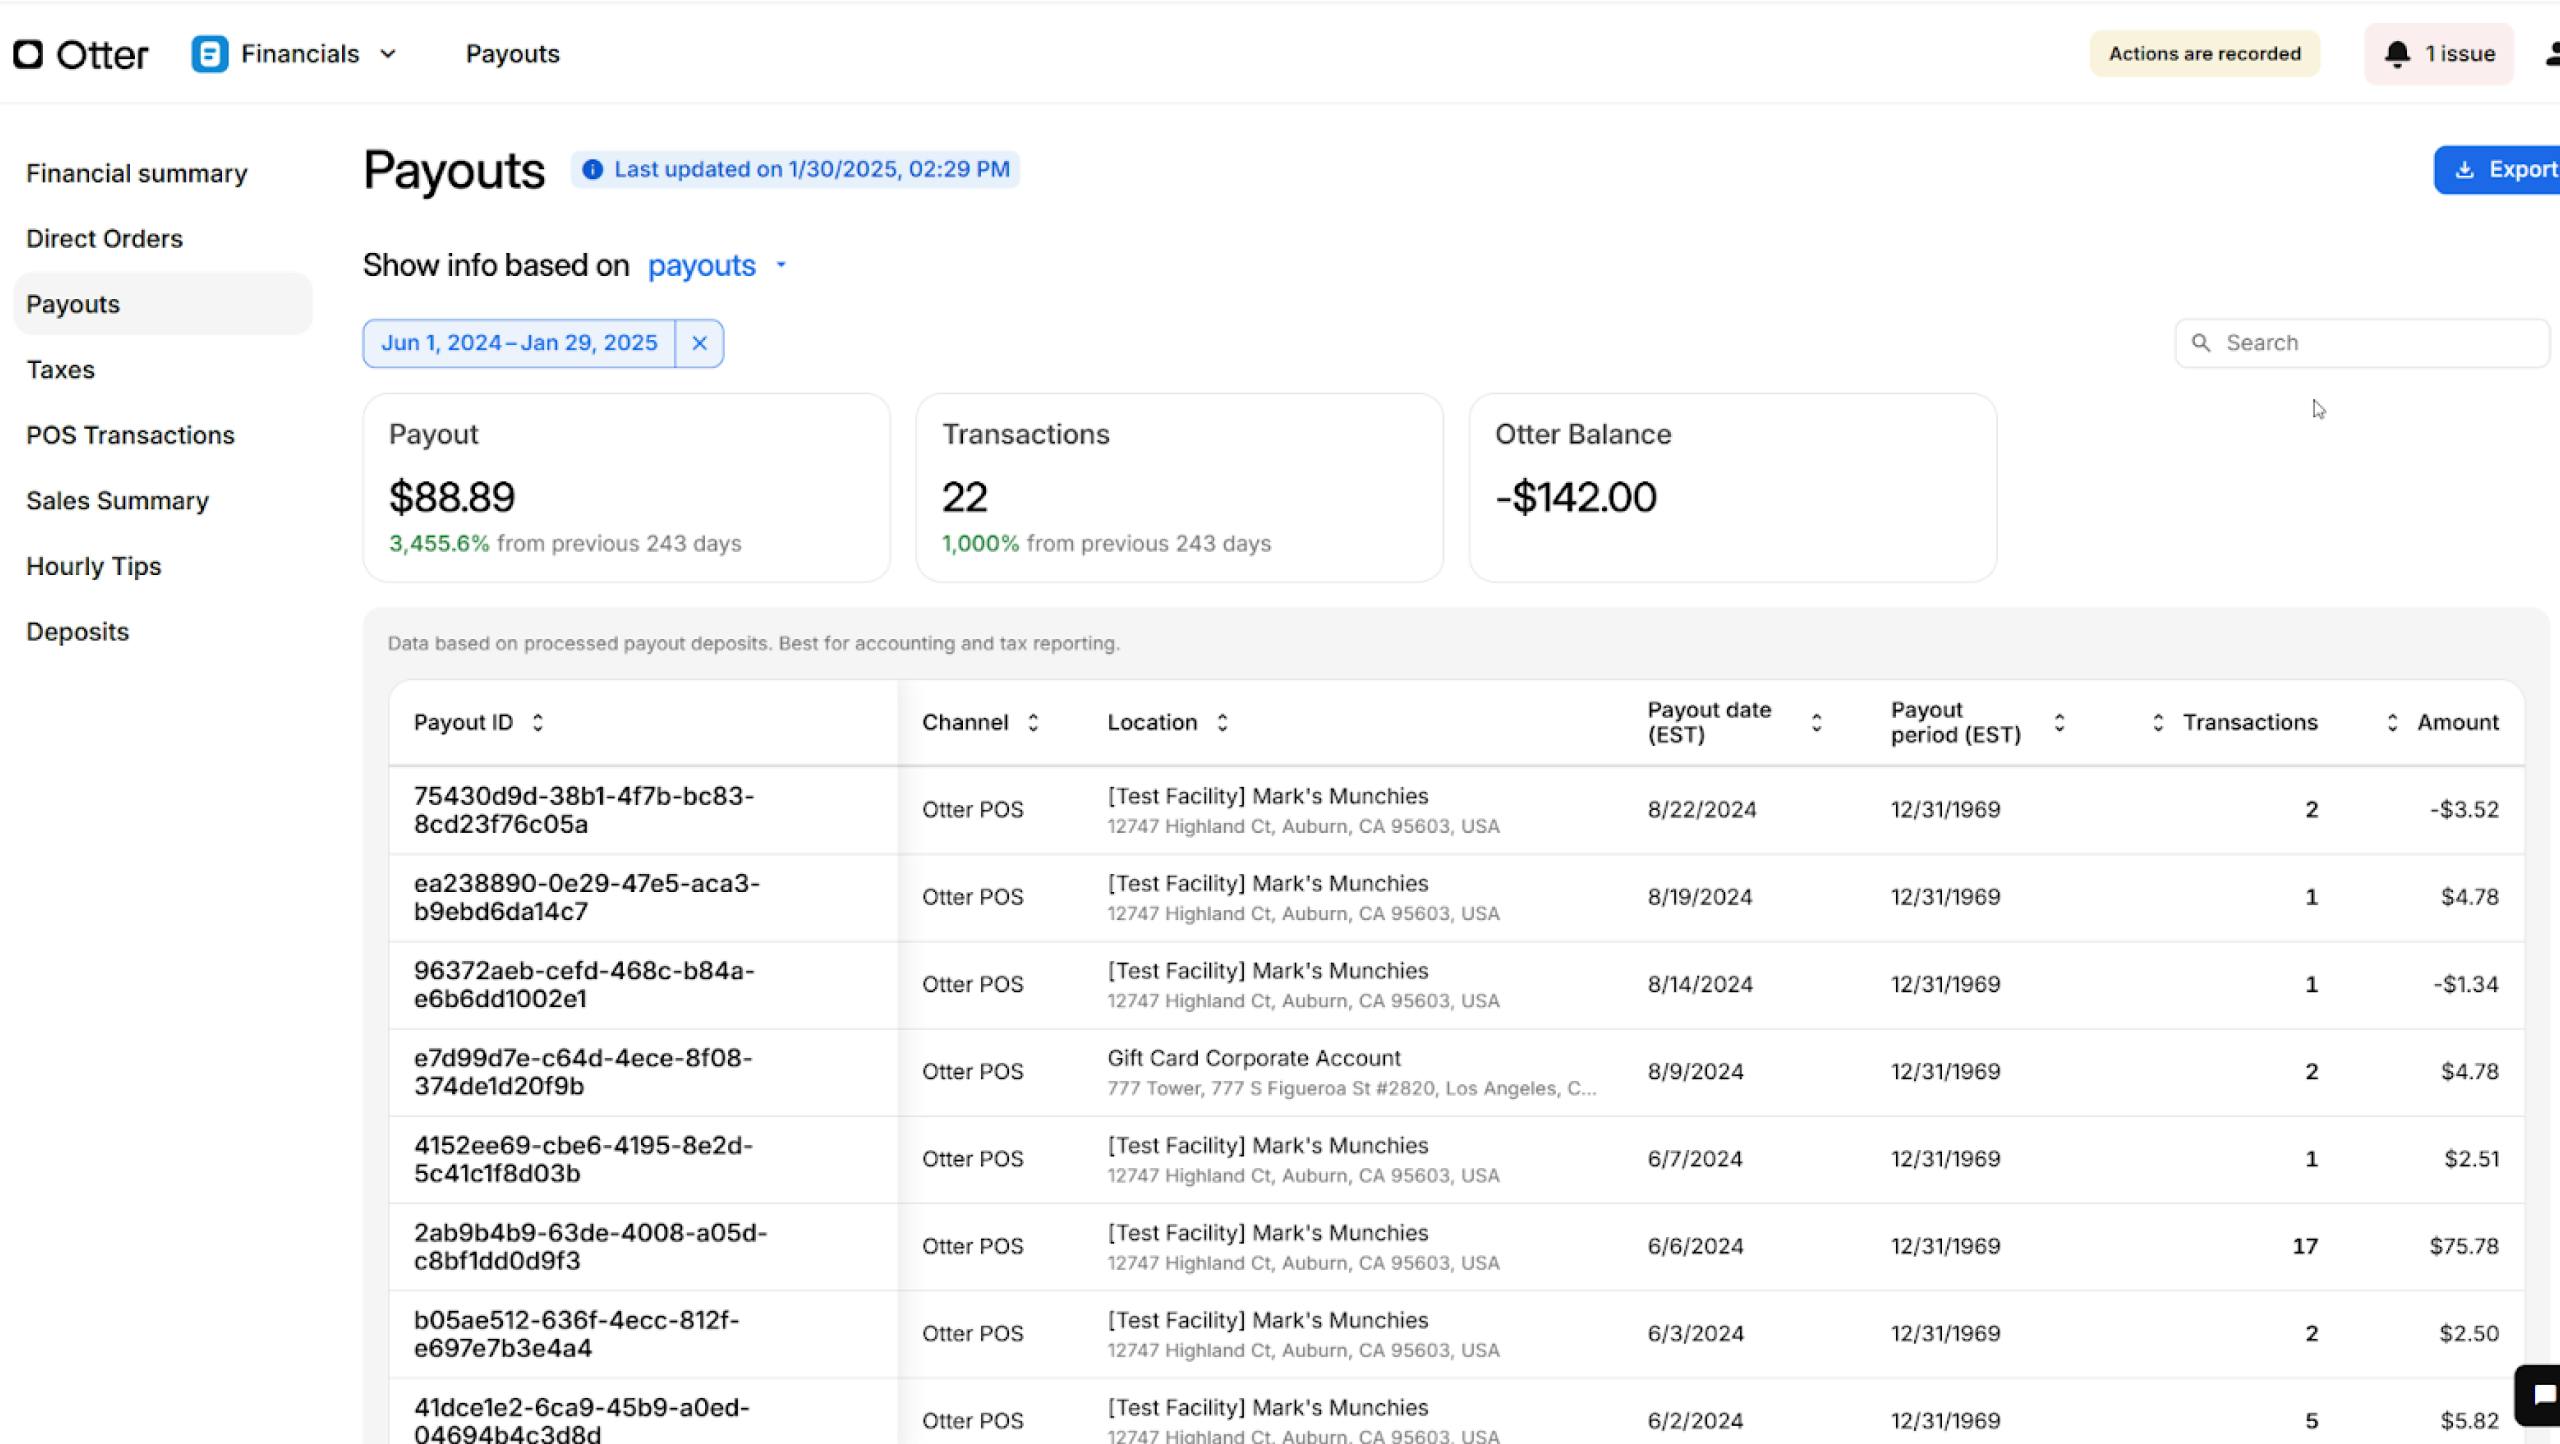Click the blue Financials app icon
The width and height of the screenshot is (2560, 1444).
point(209,54)
